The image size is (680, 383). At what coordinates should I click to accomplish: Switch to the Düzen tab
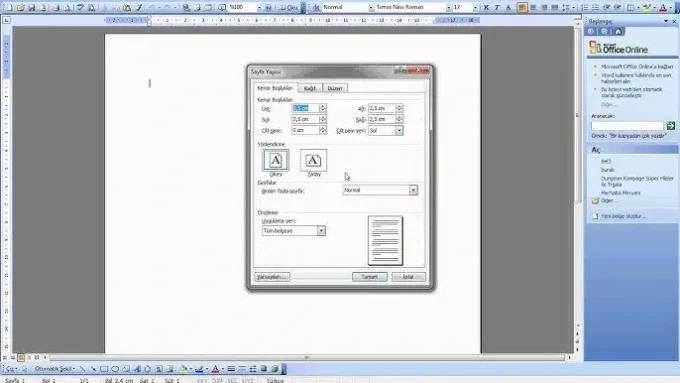(x=334, y=88)
